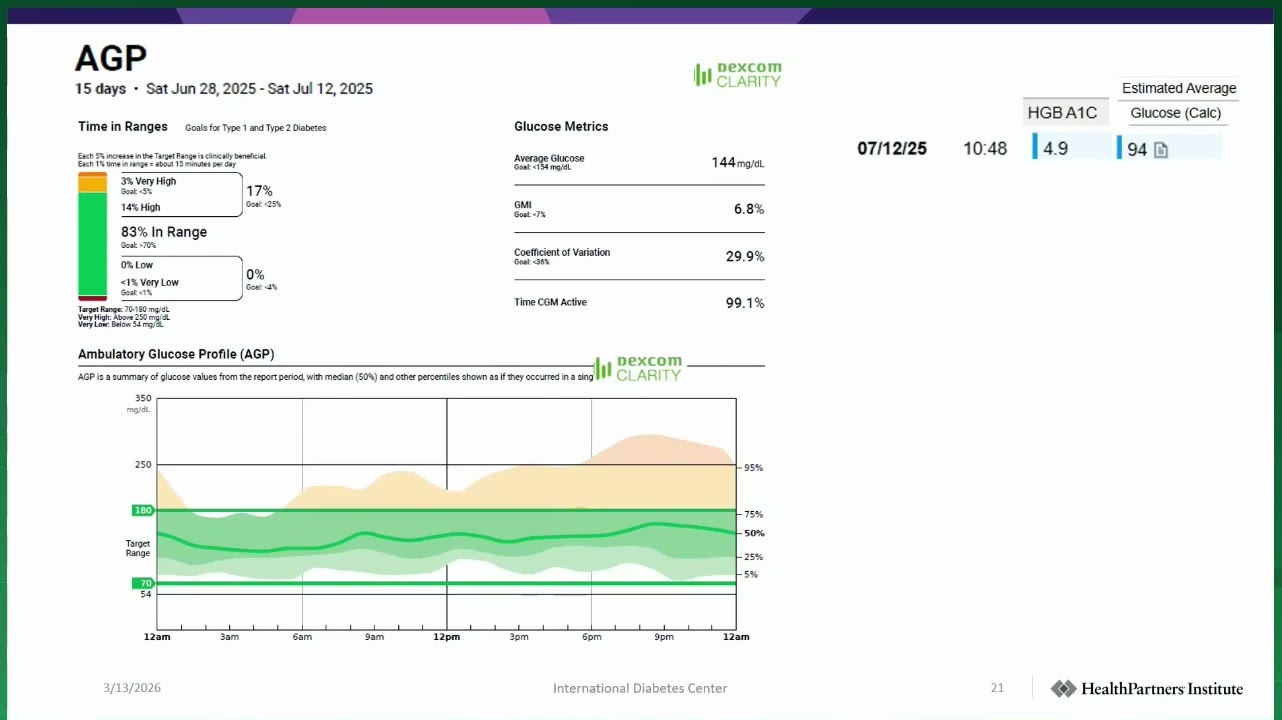
Task: Click the Dexcom Clarity logo above the glucose chart
Action: point(637,369)
